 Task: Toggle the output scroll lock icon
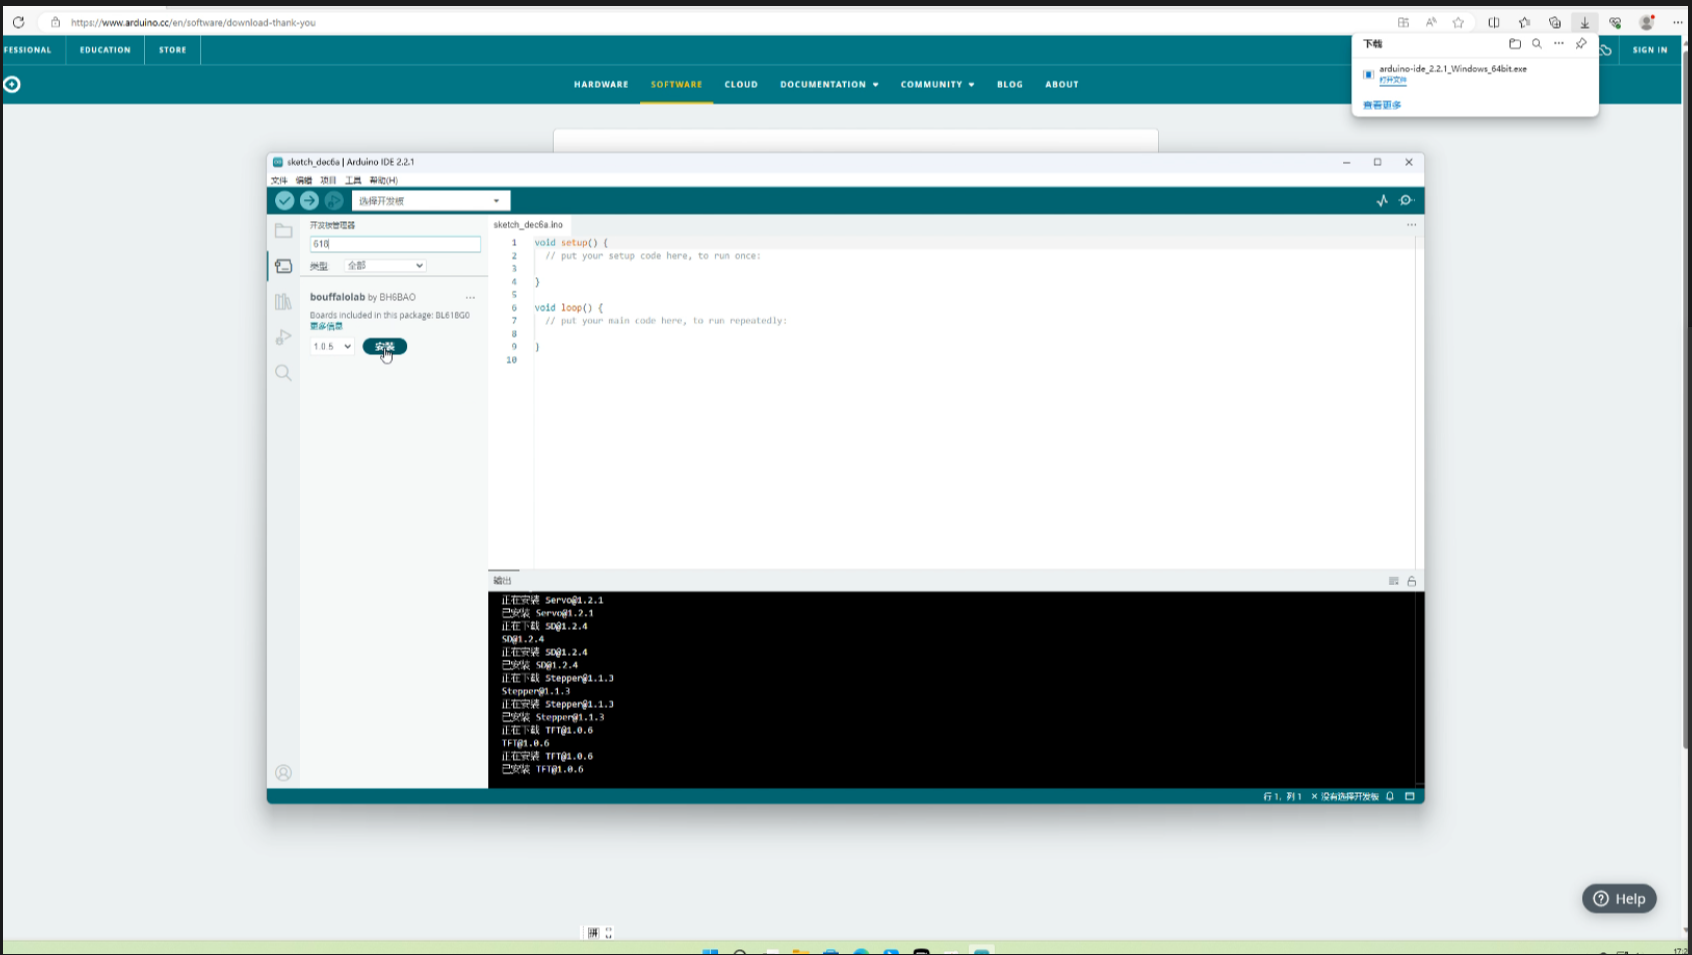click(1412, 581)
